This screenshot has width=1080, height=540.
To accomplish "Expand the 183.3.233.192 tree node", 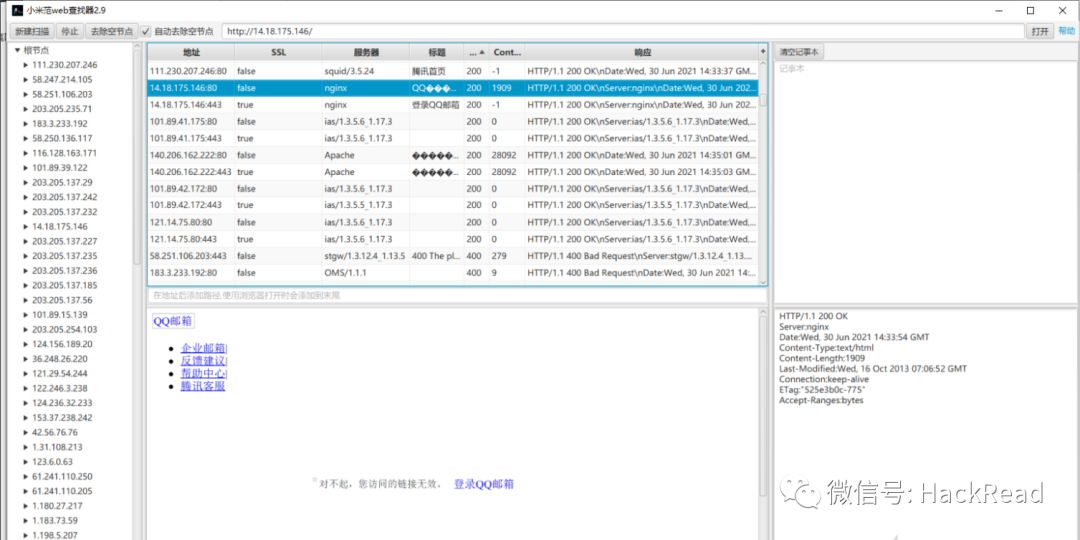I will (x=26, y=124).
